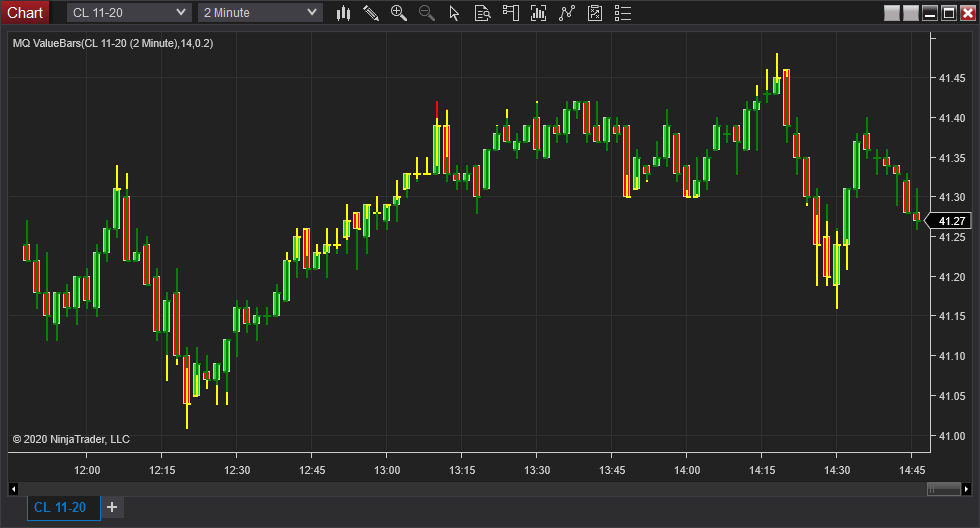980x528 pixels.
Task: Minimize the chart window
Action: click(x=930, y=12)
